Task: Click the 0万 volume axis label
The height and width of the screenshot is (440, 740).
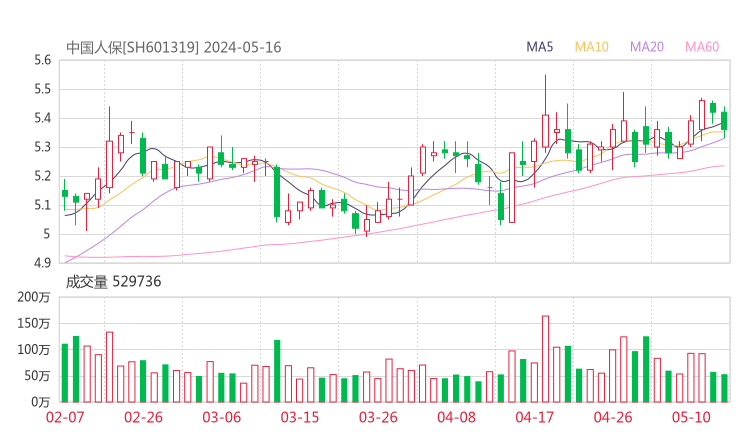Action: coord(41,402)
